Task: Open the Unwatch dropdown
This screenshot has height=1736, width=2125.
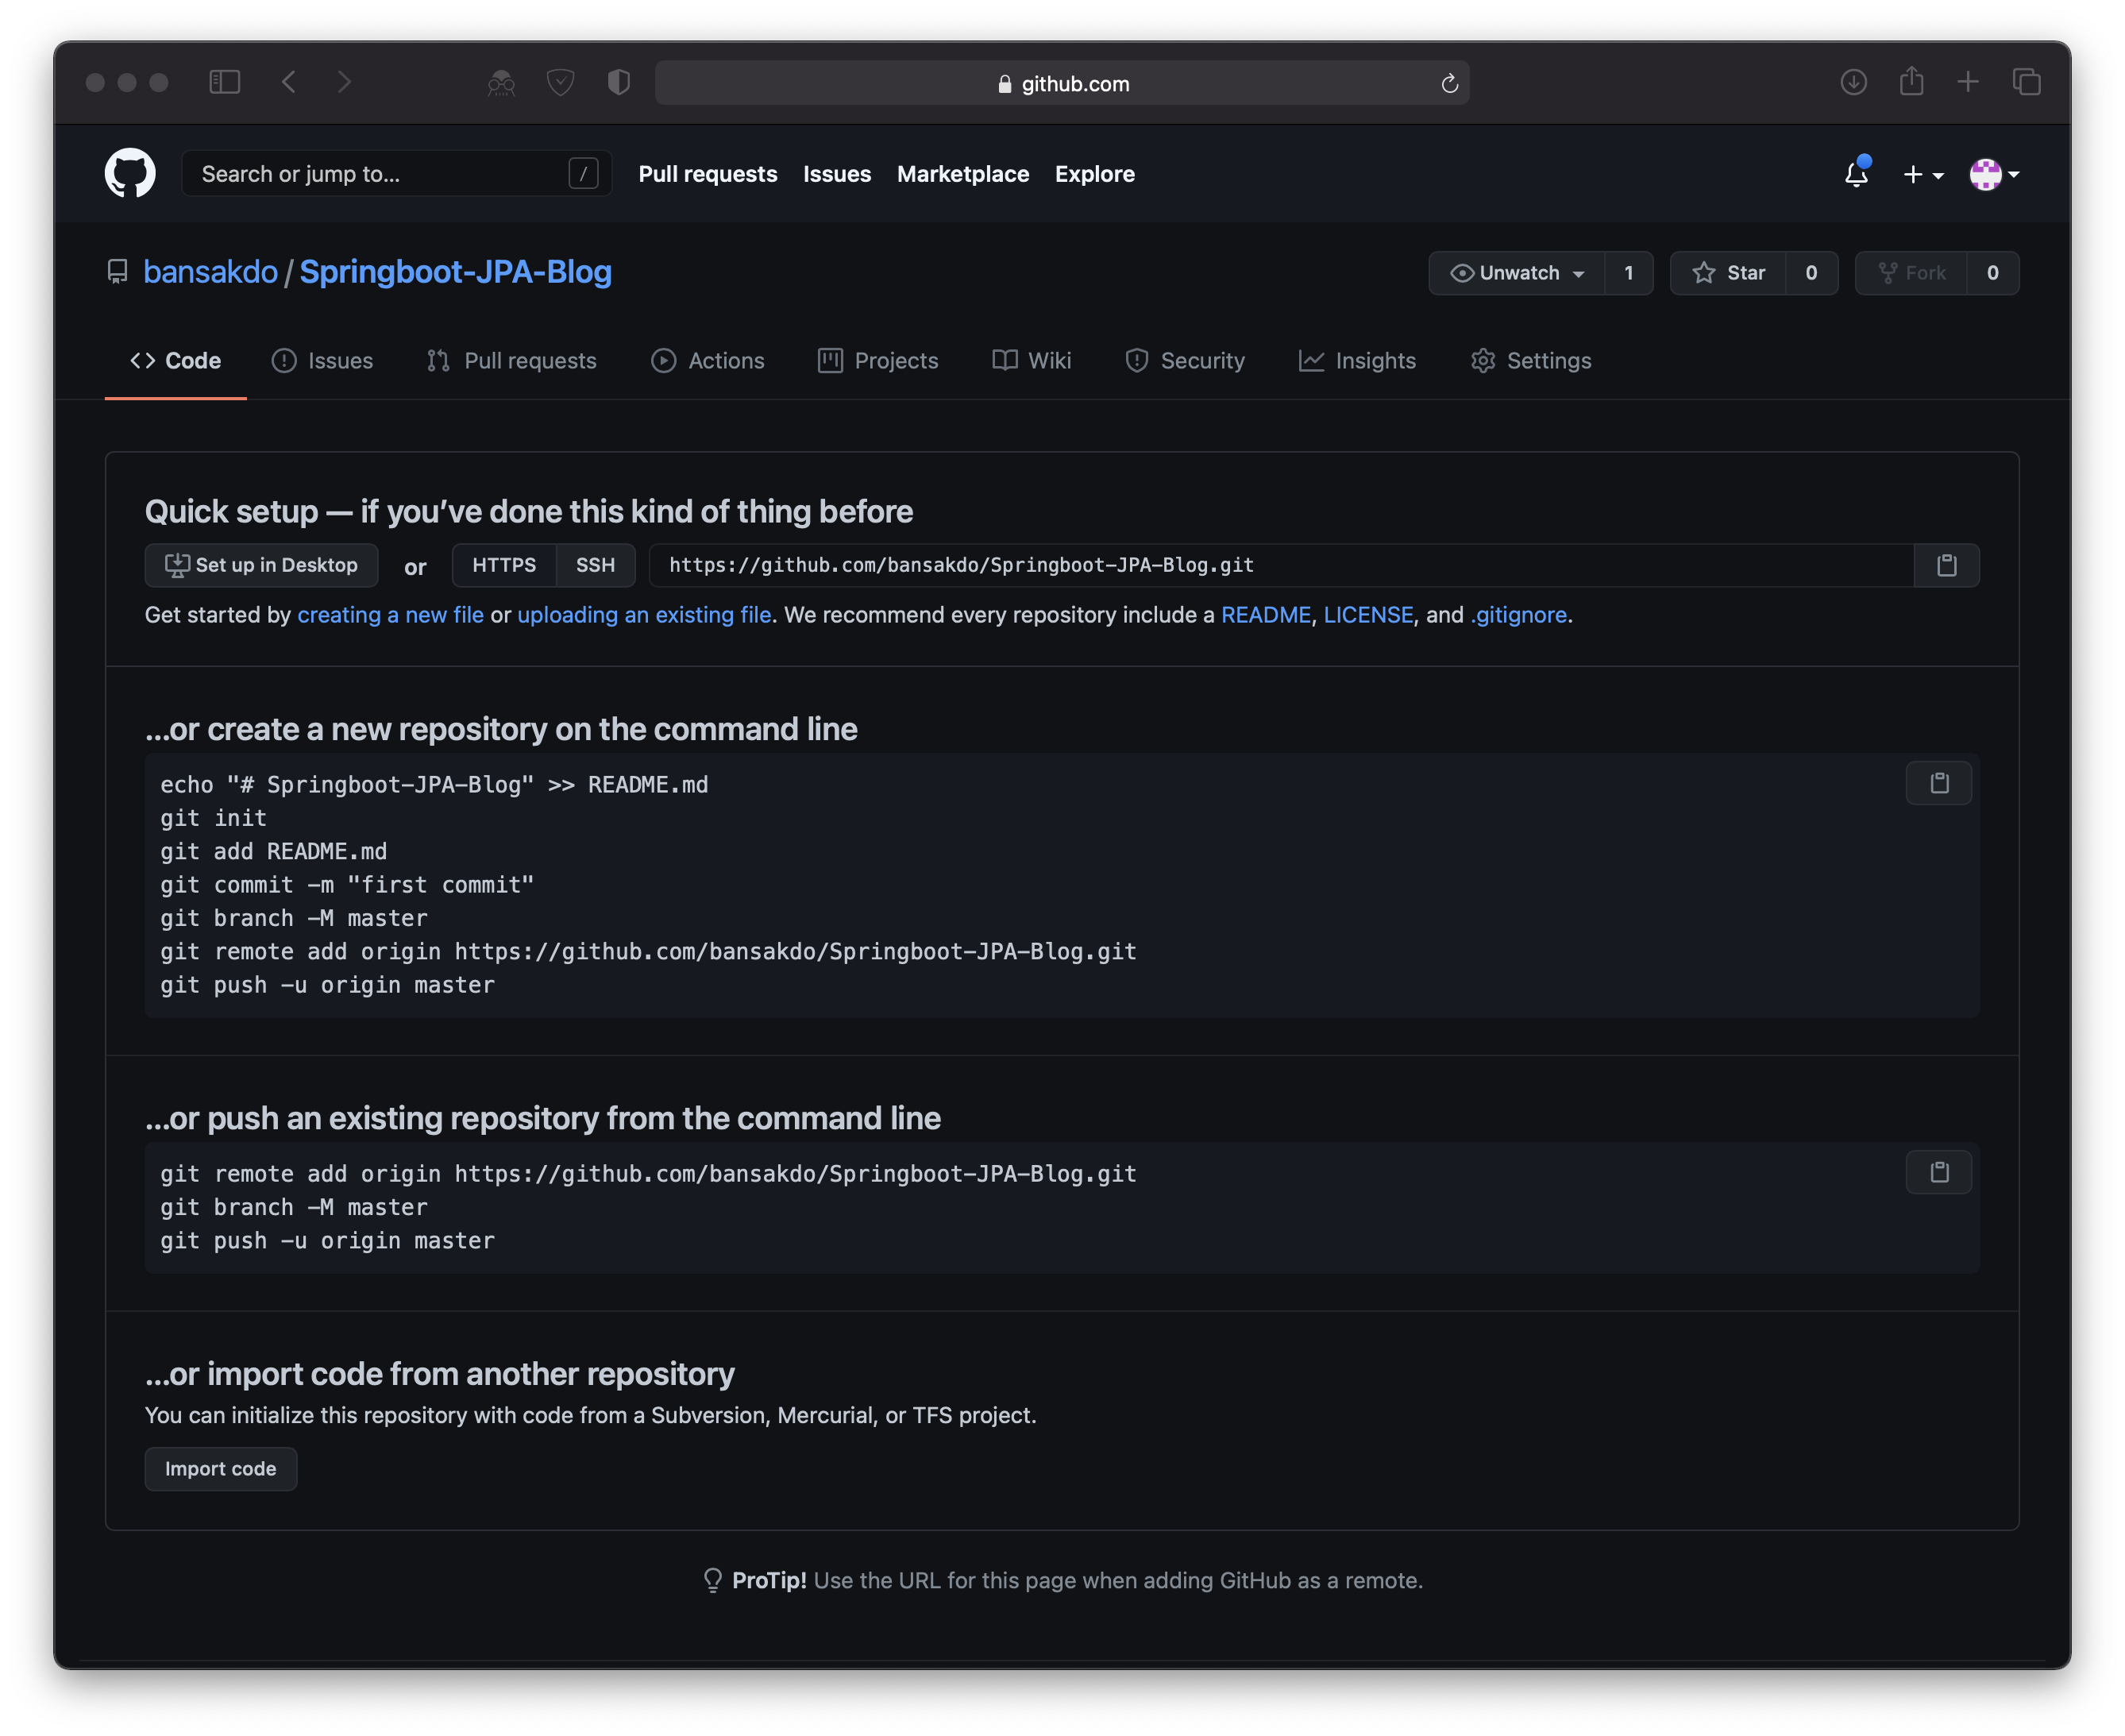Action: click(x=1516, y=273)
